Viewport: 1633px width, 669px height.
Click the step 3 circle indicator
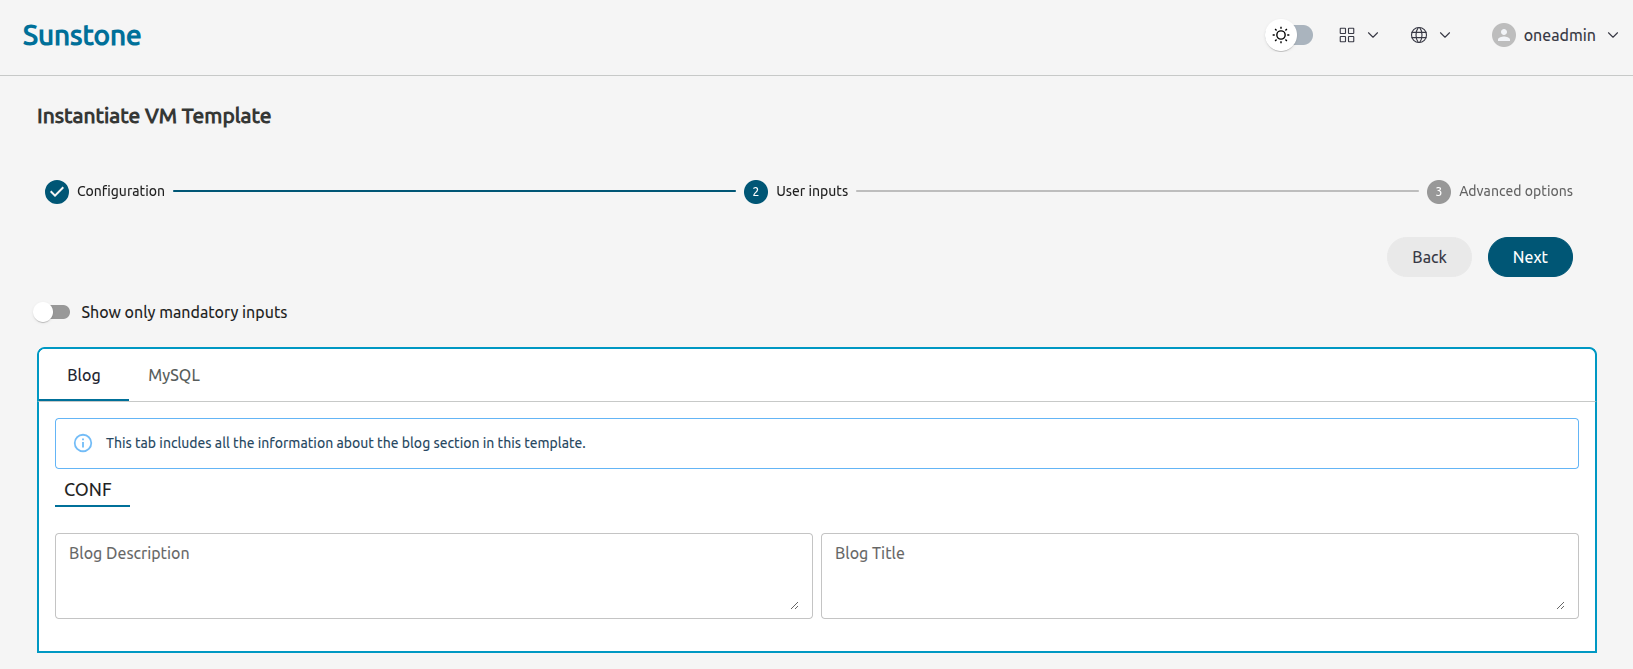(1439, 191)
